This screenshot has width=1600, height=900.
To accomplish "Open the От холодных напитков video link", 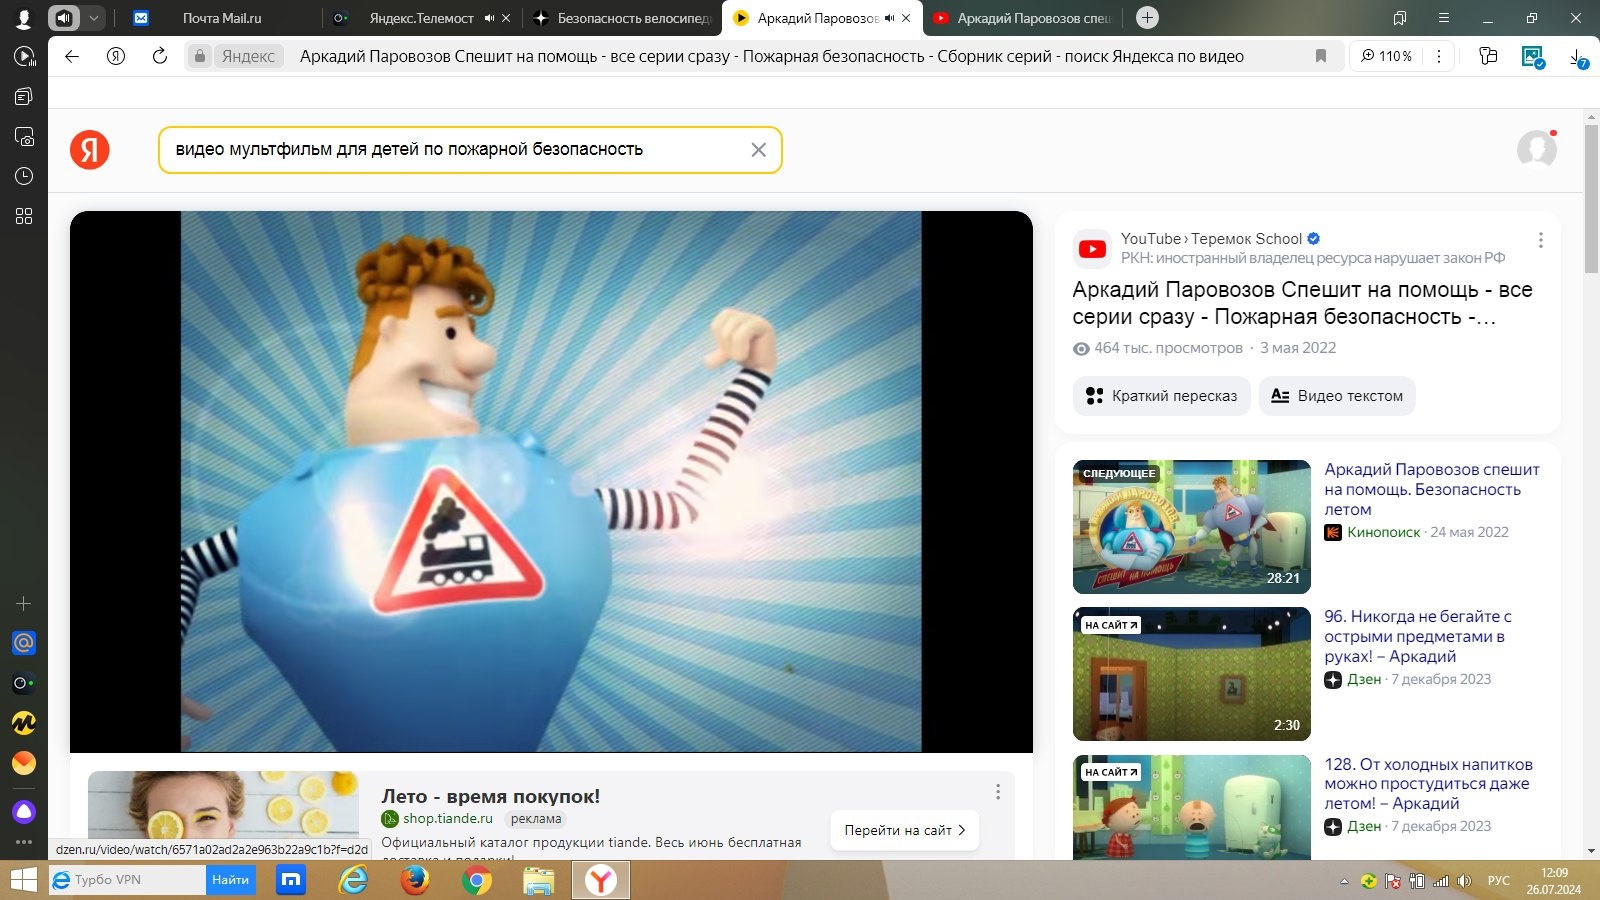I will click(1428, 784).
